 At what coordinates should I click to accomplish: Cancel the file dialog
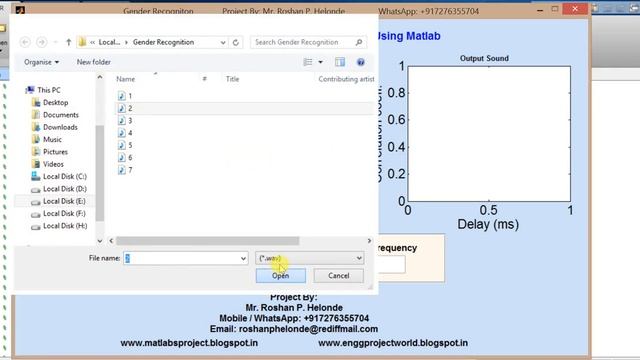tap(338, 276)
